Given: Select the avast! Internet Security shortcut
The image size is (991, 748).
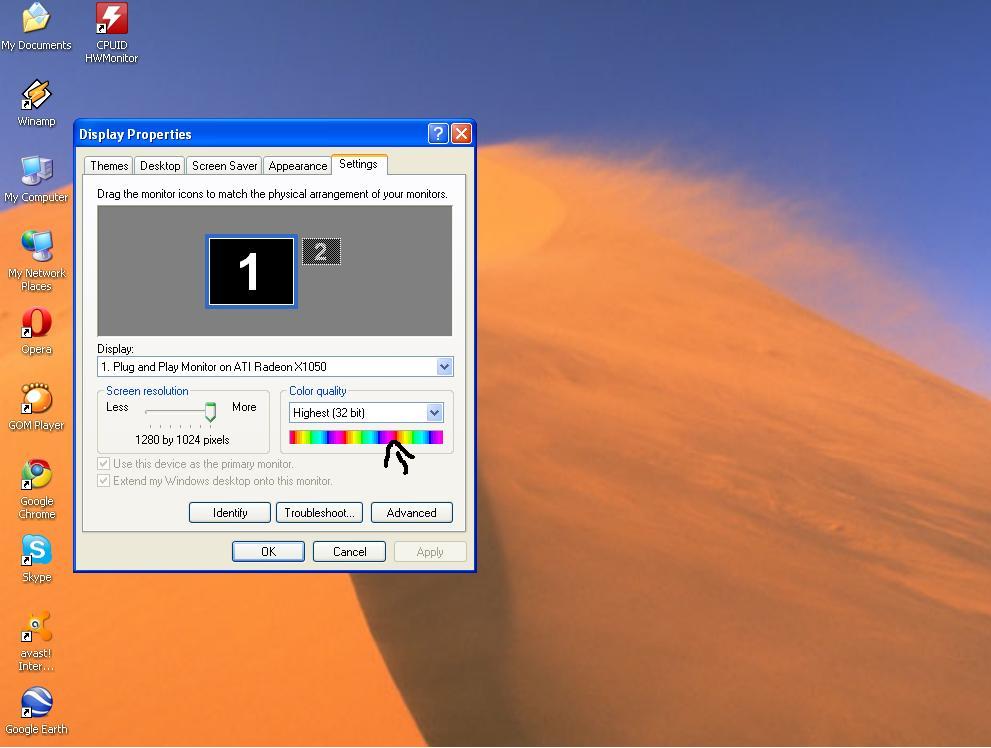Looking at the screenshot, I should [36, 641].
